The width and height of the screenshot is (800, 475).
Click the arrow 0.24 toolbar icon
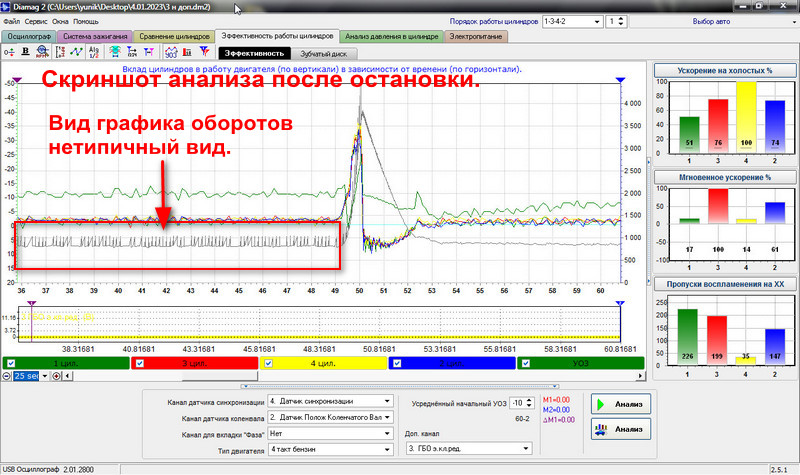pyautogui.click(x=132, y=52)
